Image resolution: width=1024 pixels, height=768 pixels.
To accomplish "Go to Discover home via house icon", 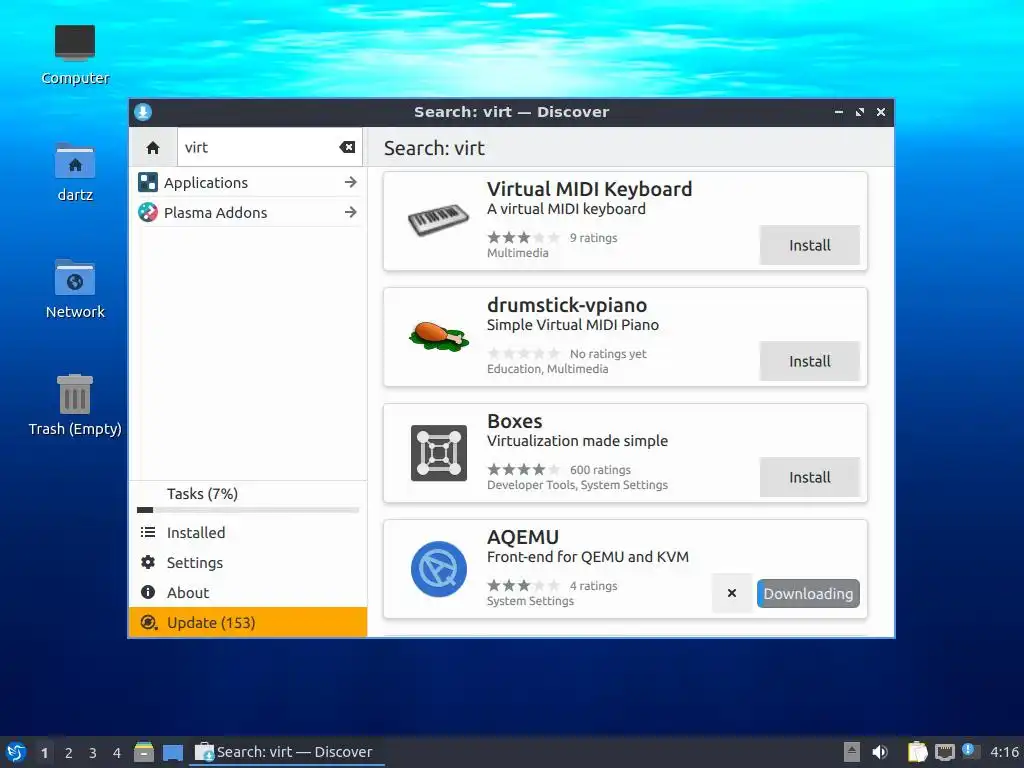I will point(153,148).
